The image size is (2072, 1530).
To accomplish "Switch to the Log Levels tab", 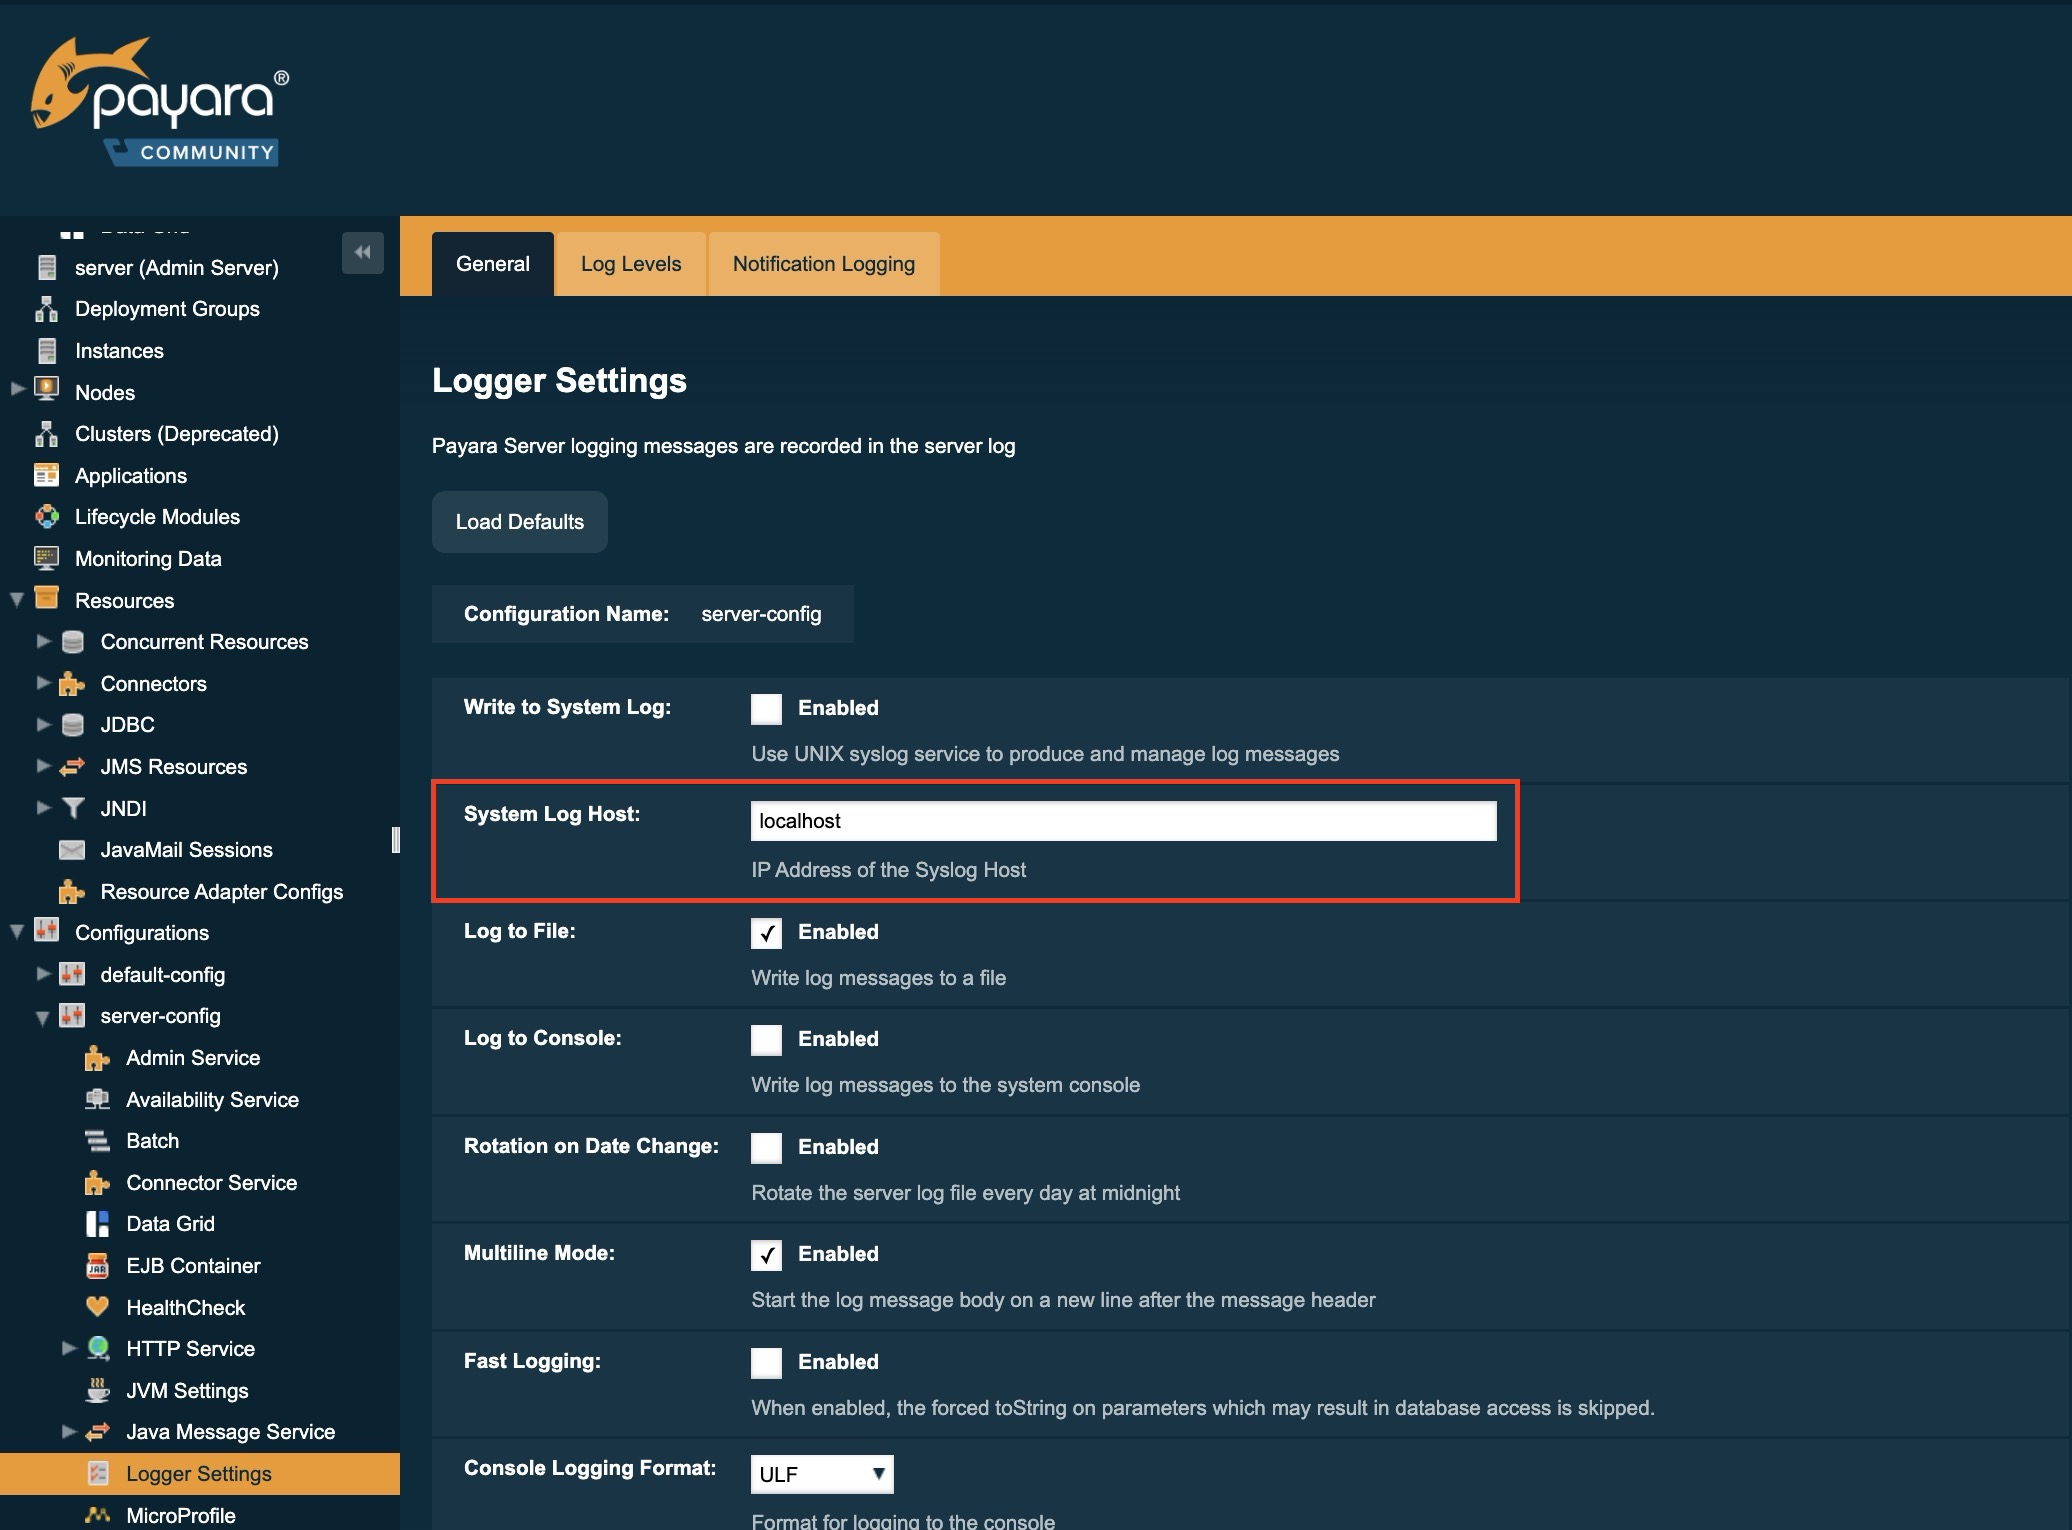I will (x=630, y=263).
